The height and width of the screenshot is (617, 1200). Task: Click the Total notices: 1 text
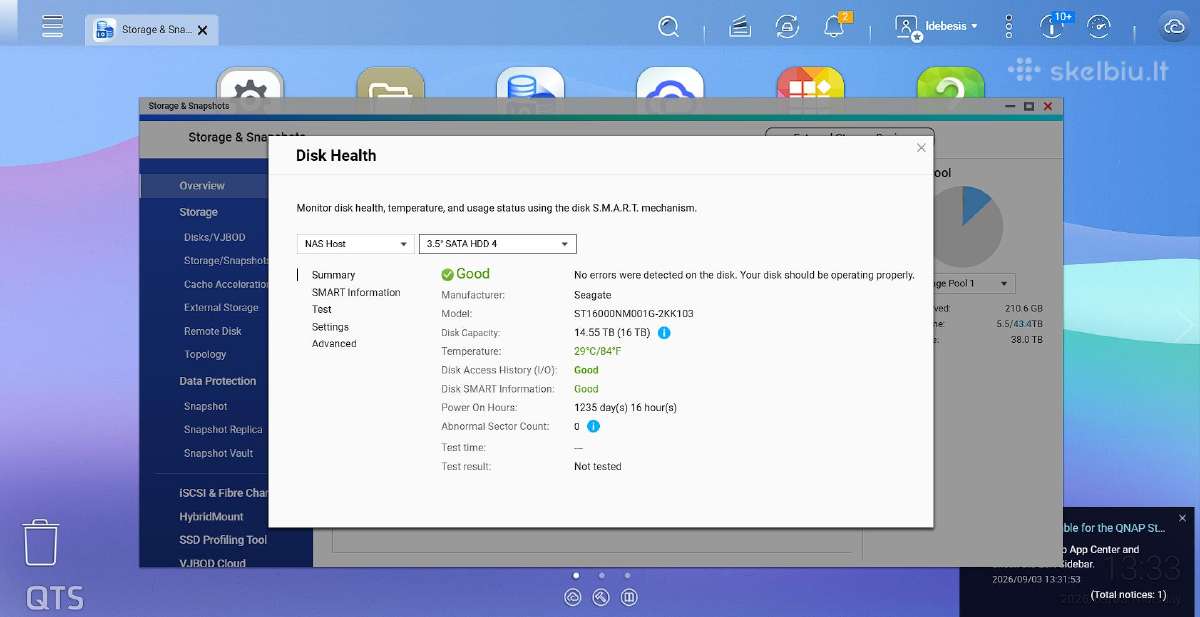pos(1128,594)
